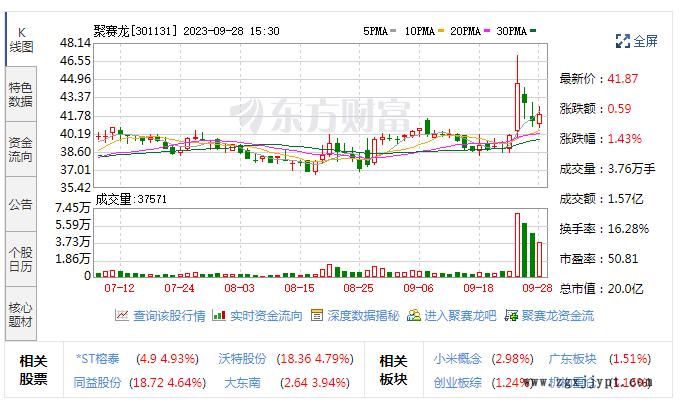Click the bar icon beside 实时资金流向
The width and height of the screenshot is (680, 404).
(x=219, y=316)
